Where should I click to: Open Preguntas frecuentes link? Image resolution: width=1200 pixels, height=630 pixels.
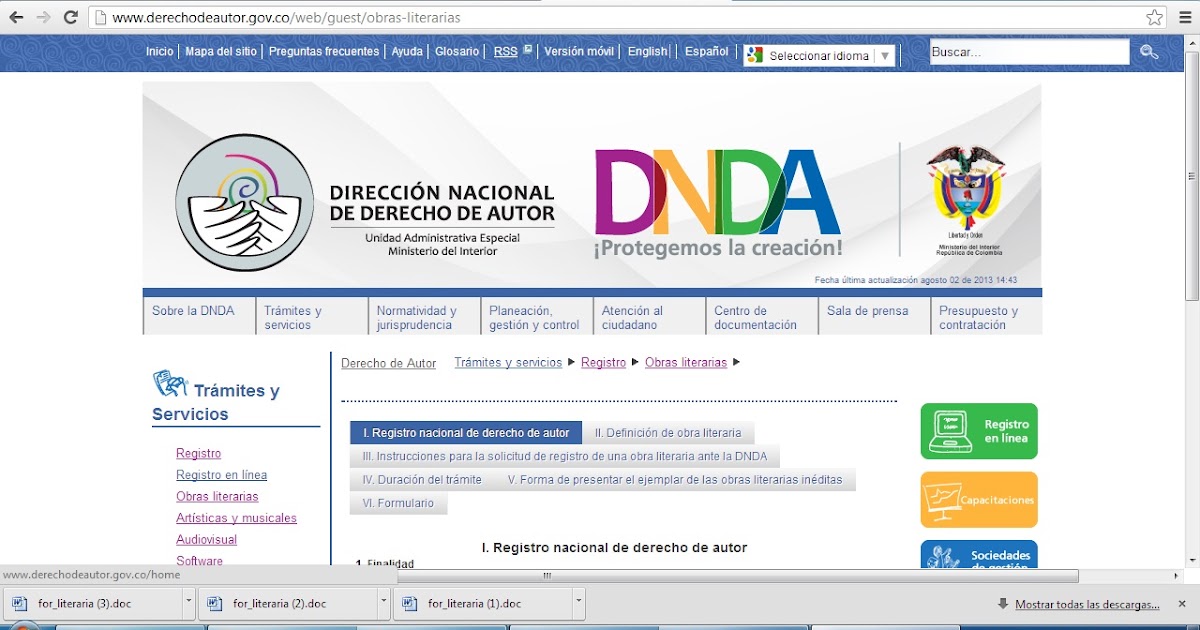(324, 51)
